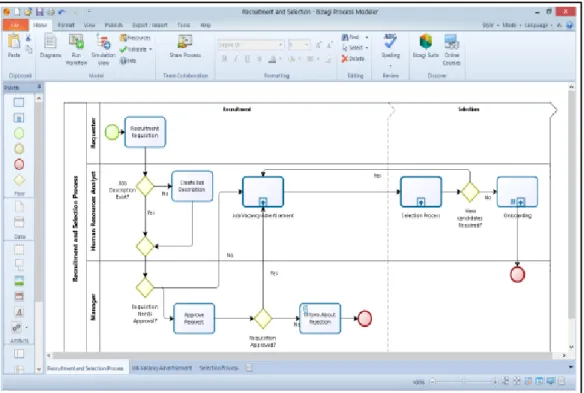Click the Cut scissors icon
Viewport: 584px width, 393px height.
click(28, 38)
